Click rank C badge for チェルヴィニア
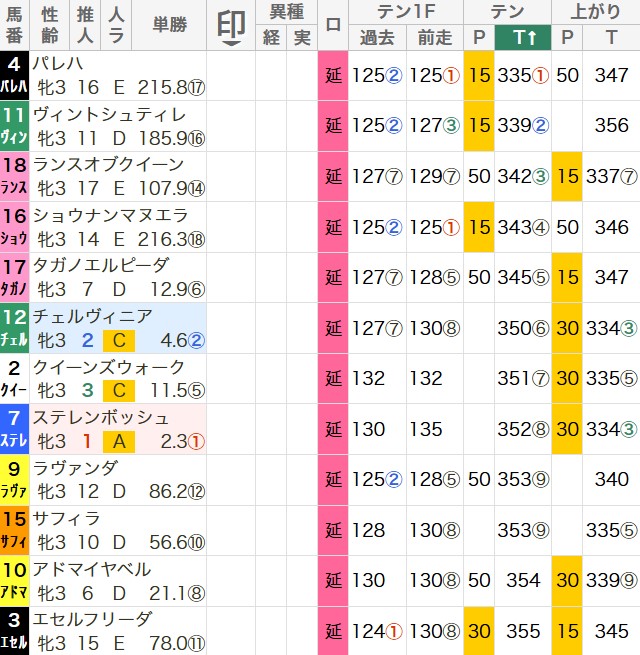This screenshot has width=640, height=655. (119, 341)
